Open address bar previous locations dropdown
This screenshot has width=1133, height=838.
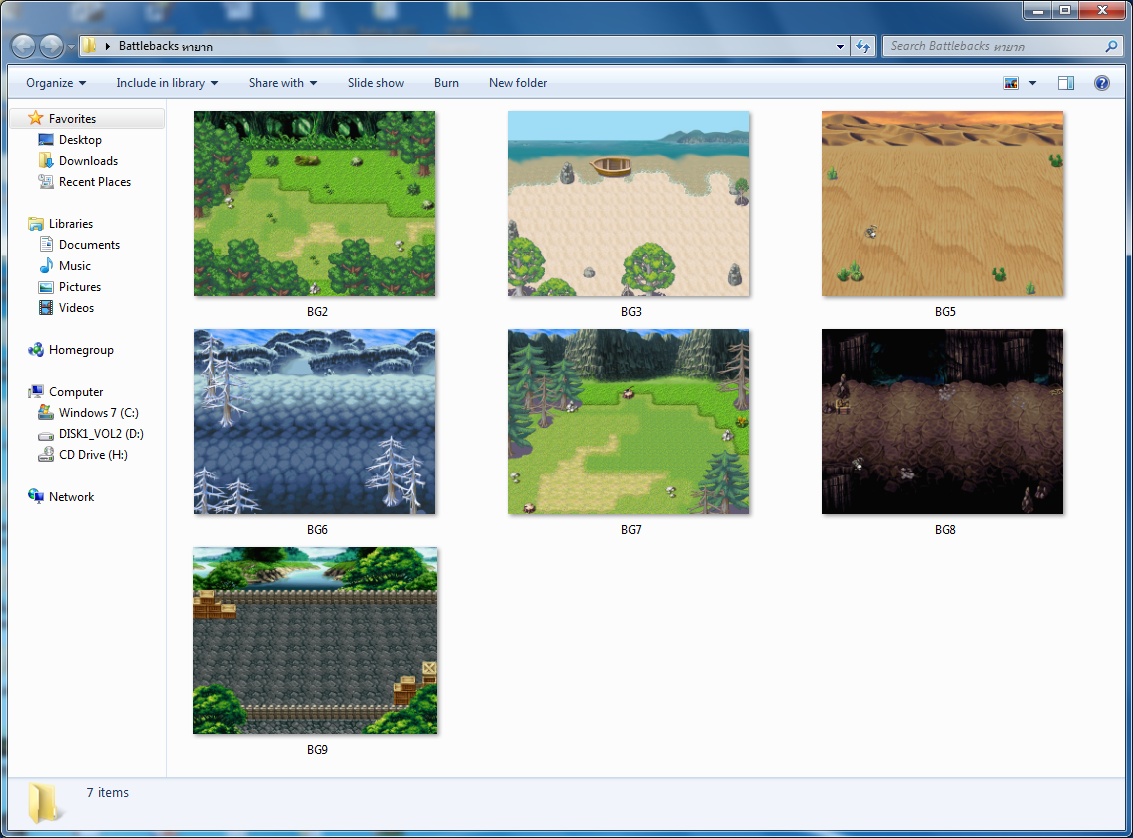(840, 46)
